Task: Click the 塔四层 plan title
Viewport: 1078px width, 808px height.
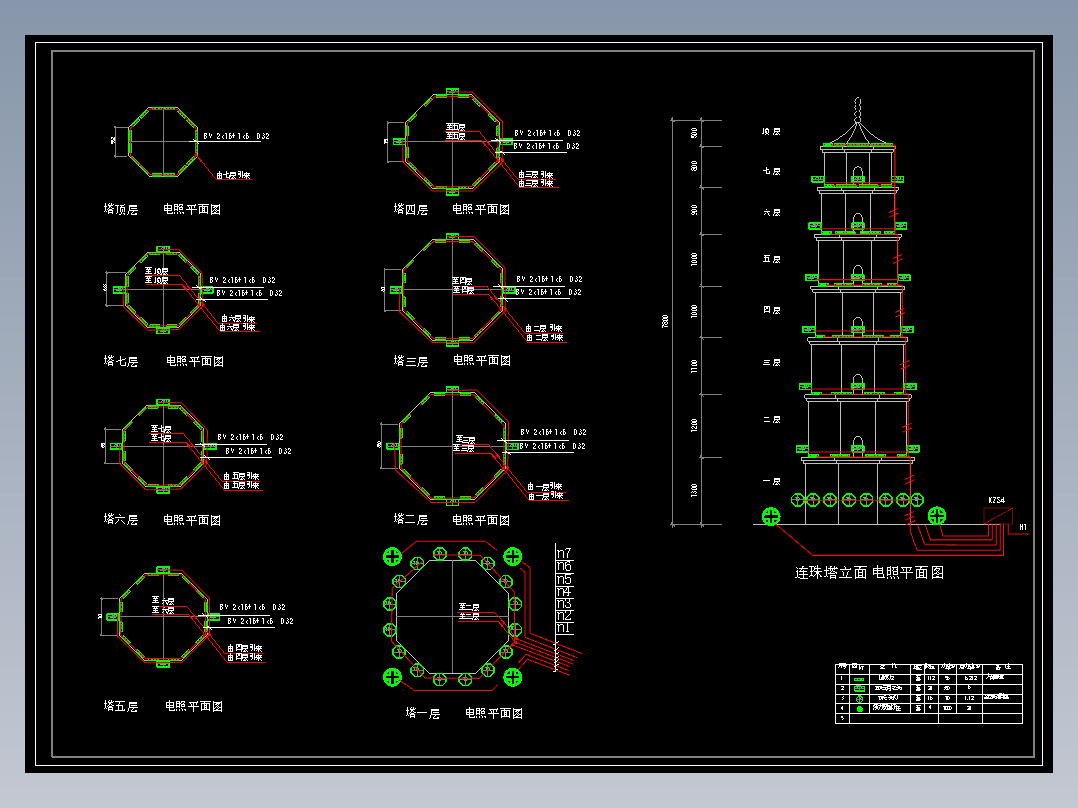Action: pos(410,209)
